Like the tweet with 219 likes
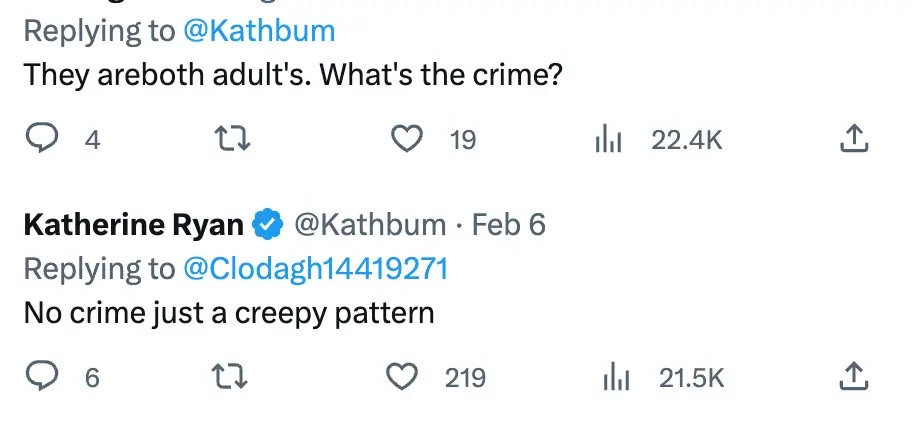The image size is (916, 432). [x=402, y=376]
